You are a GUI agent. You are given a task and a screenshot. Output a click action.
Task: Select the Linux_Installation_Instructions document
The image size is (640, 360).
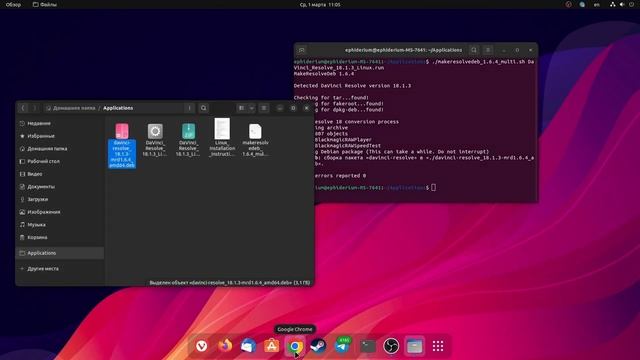tap(222, 138)
